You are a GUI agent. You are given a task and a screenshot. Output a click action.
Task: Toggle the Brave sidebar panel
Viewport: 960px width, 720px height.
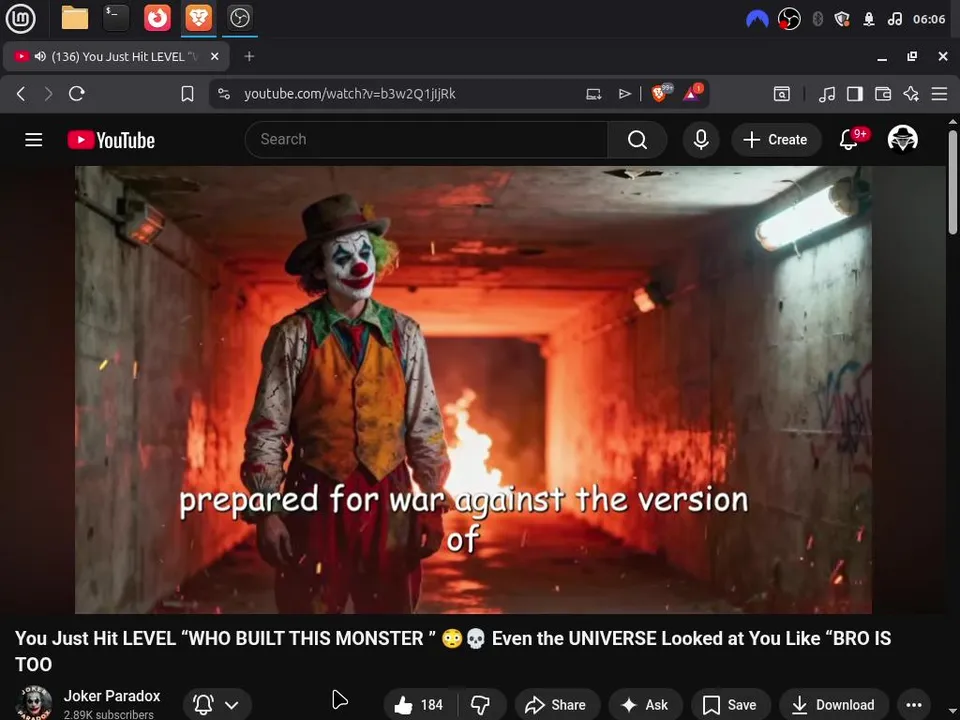tap(855, 94)
